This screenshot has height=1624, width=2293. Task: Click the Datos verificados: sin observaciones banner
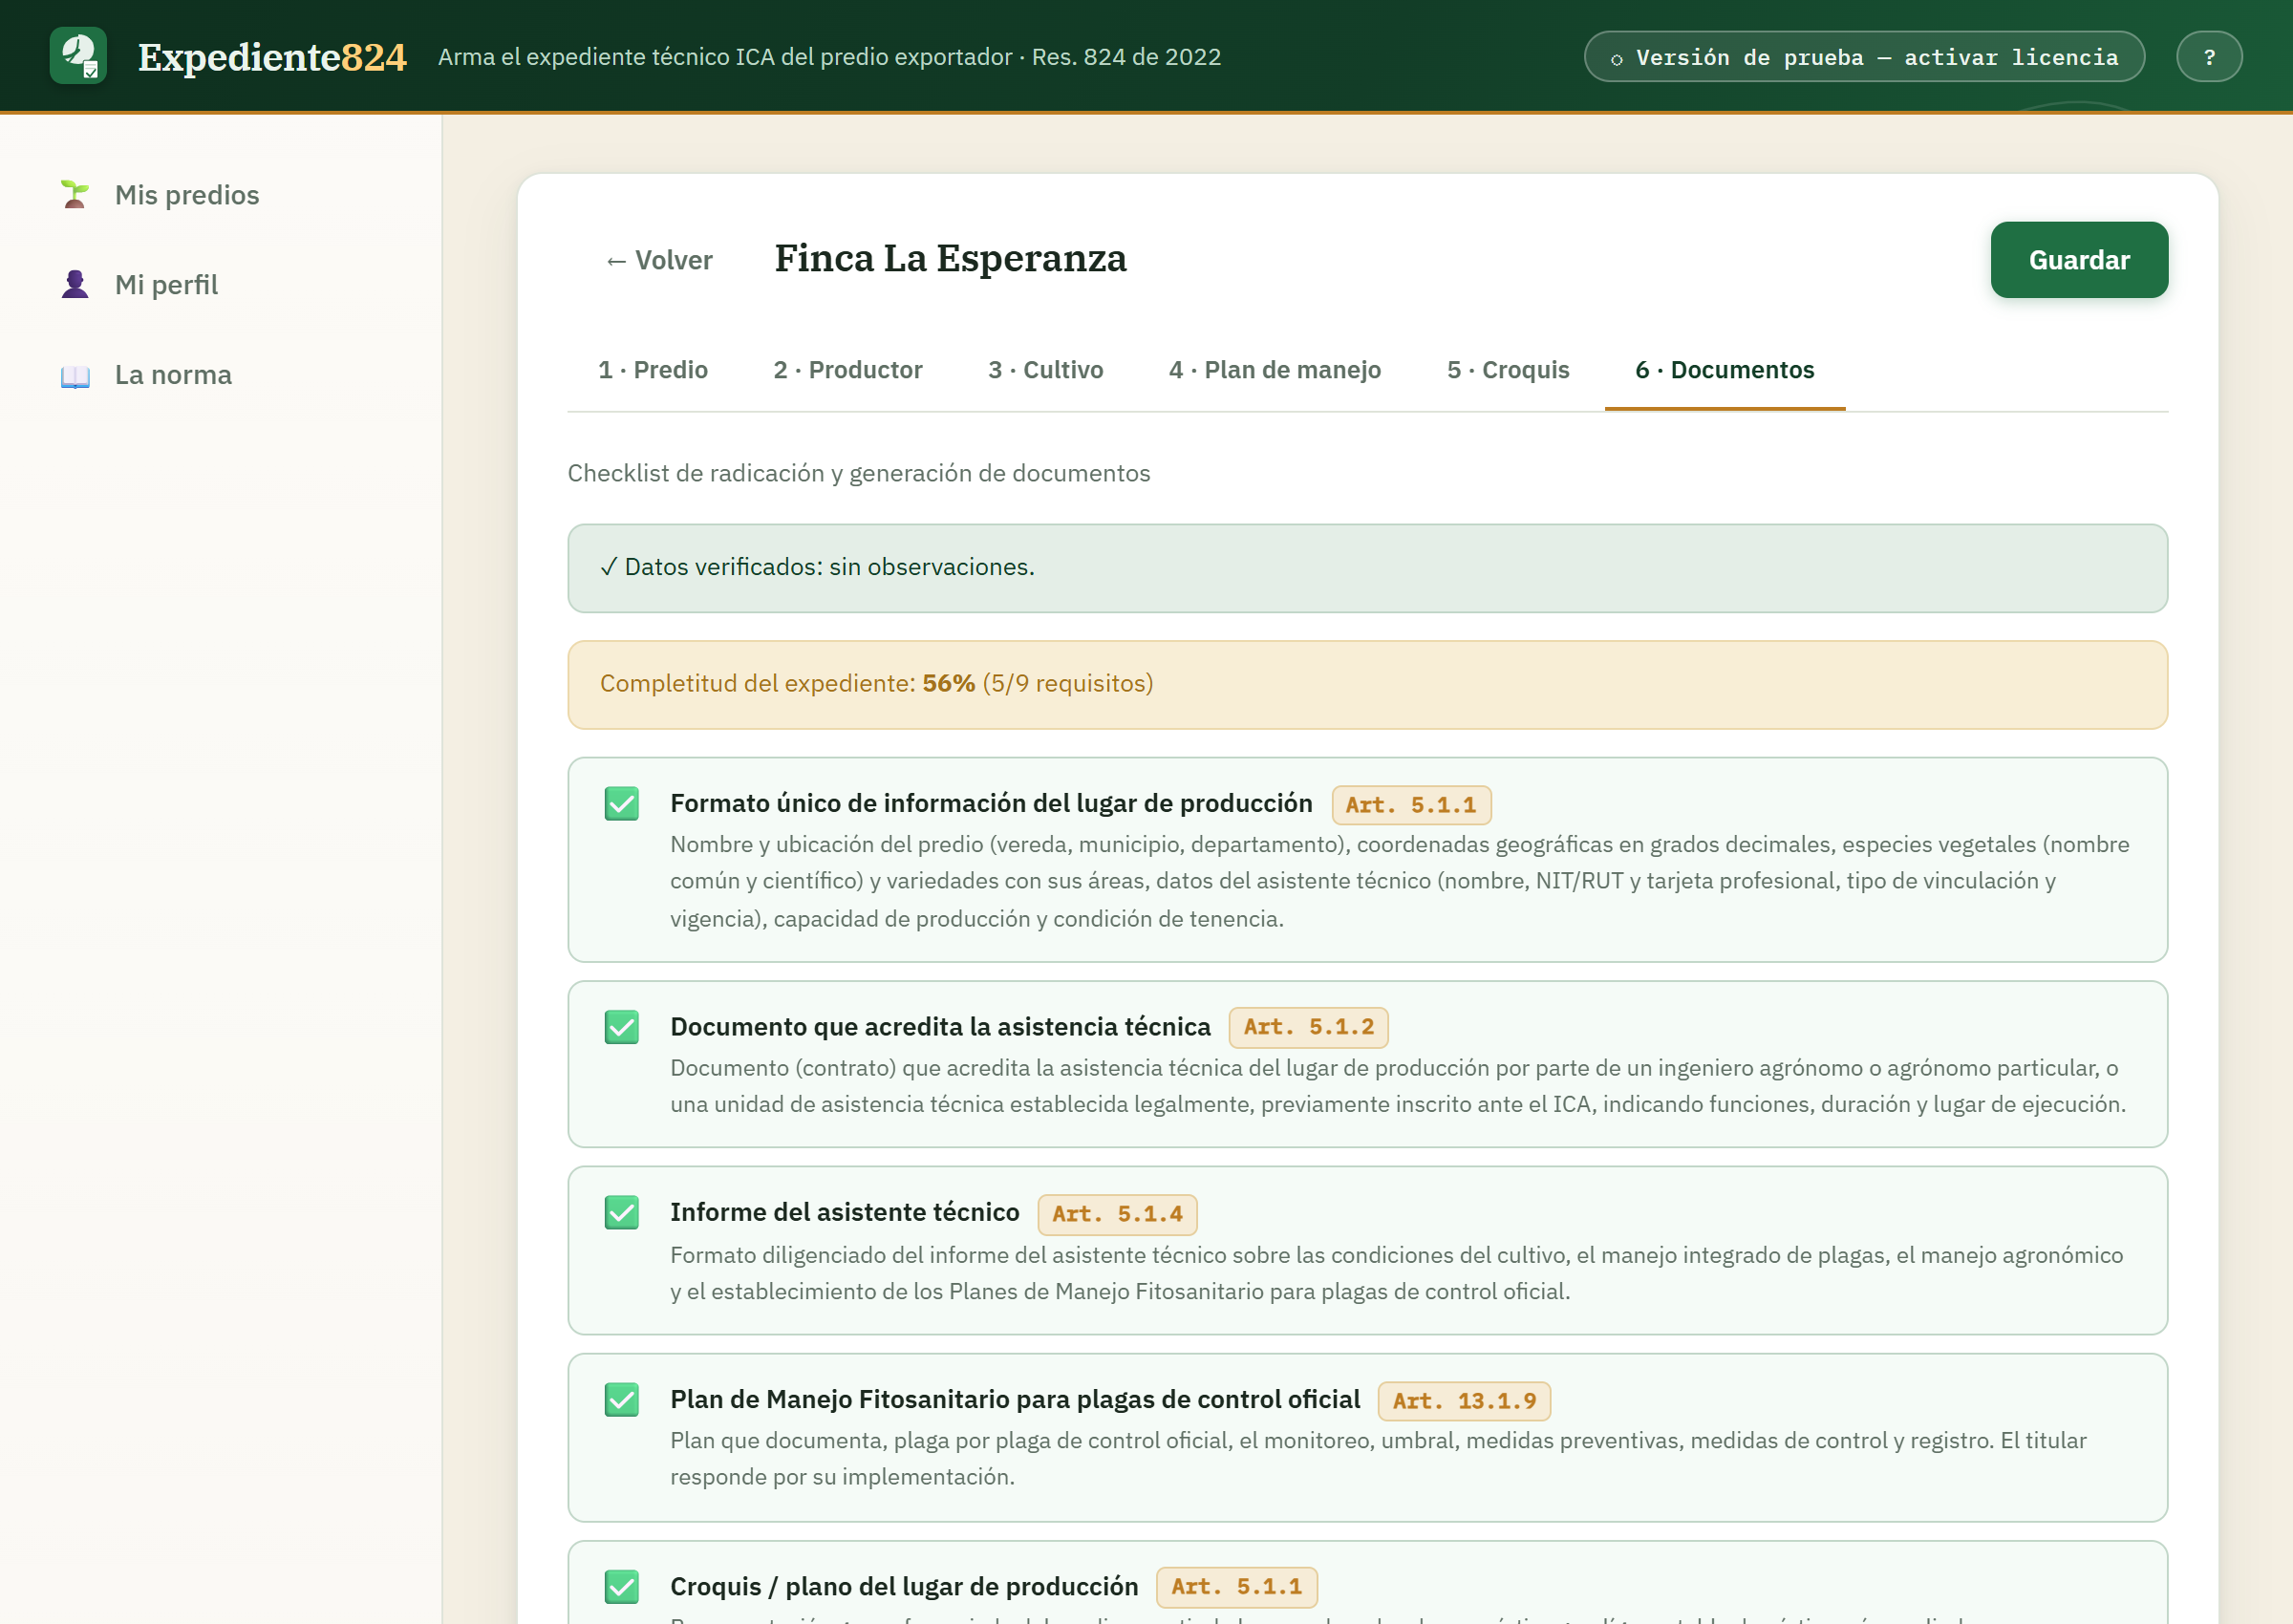[x=1367, y=567]
